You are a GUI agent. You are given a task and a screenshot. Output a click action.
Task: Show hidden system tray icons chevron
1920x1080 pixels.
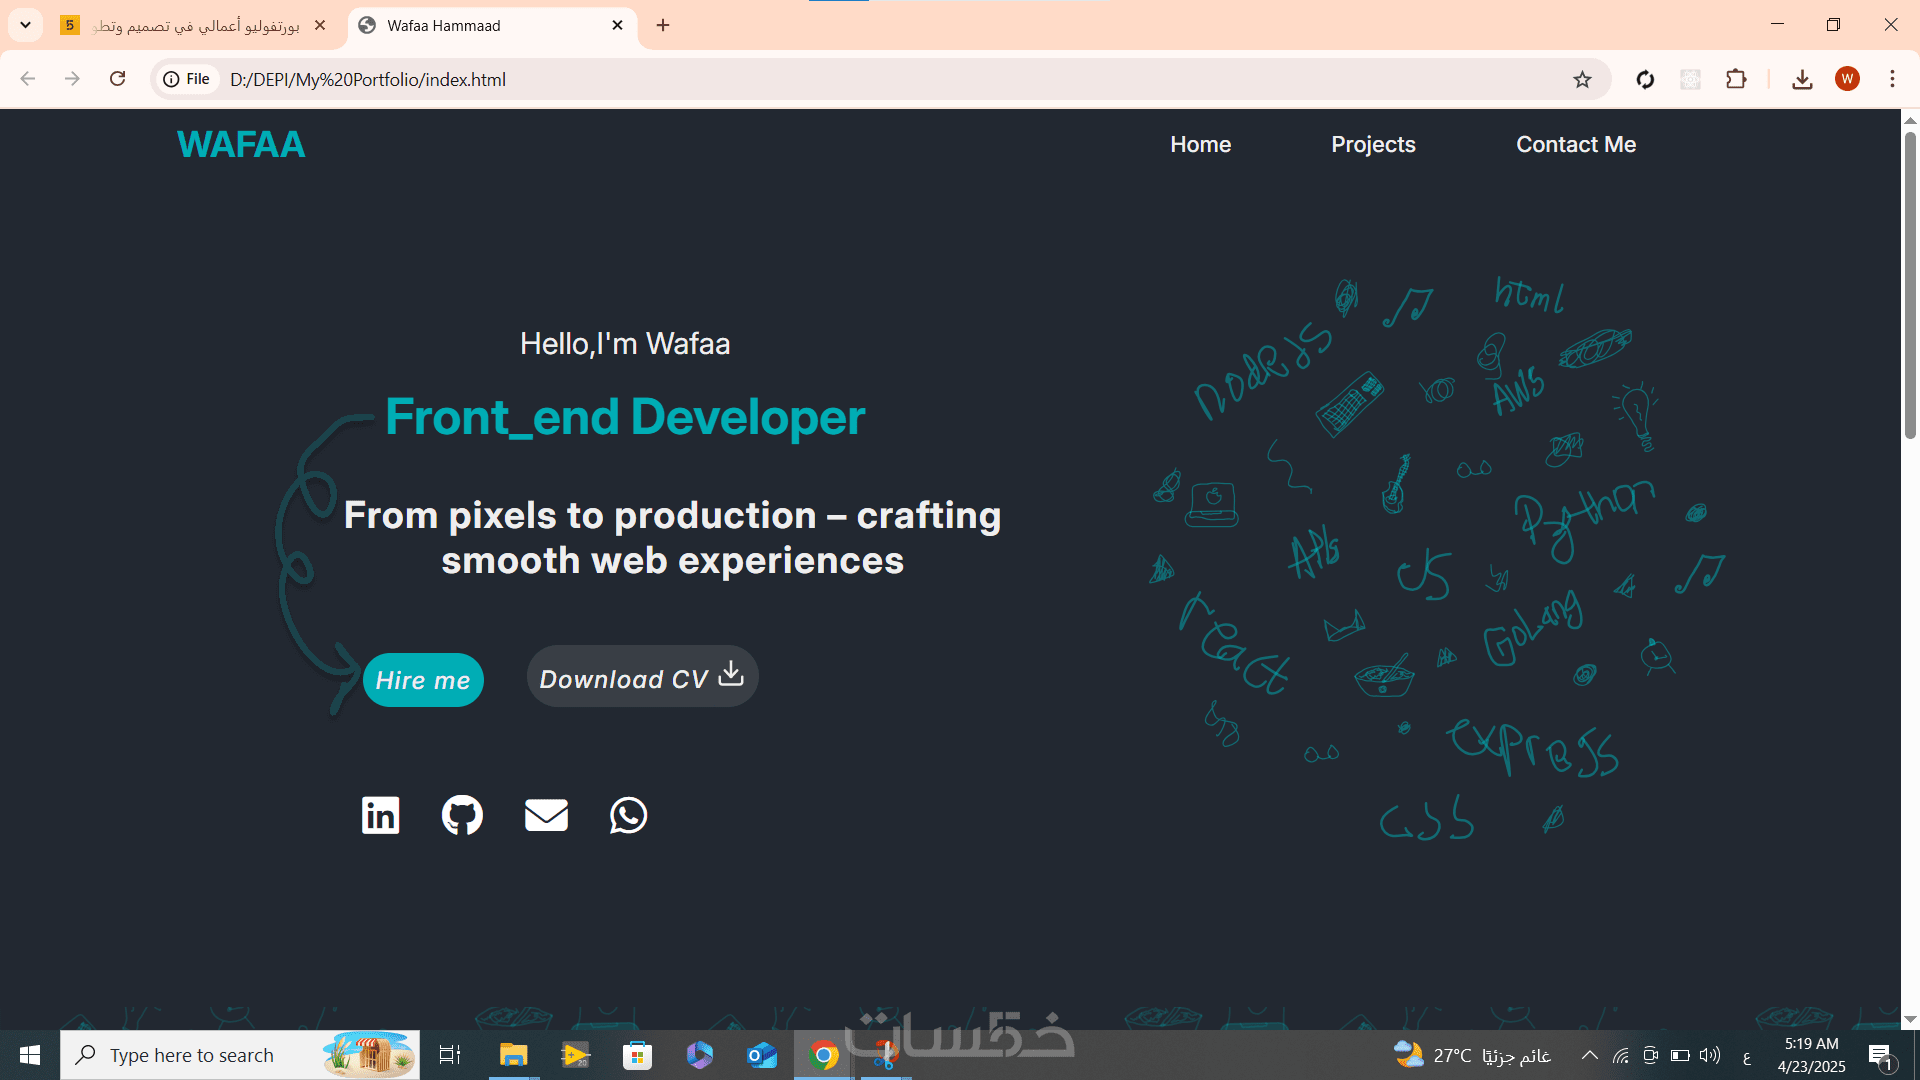[x=1589, y=1055]
